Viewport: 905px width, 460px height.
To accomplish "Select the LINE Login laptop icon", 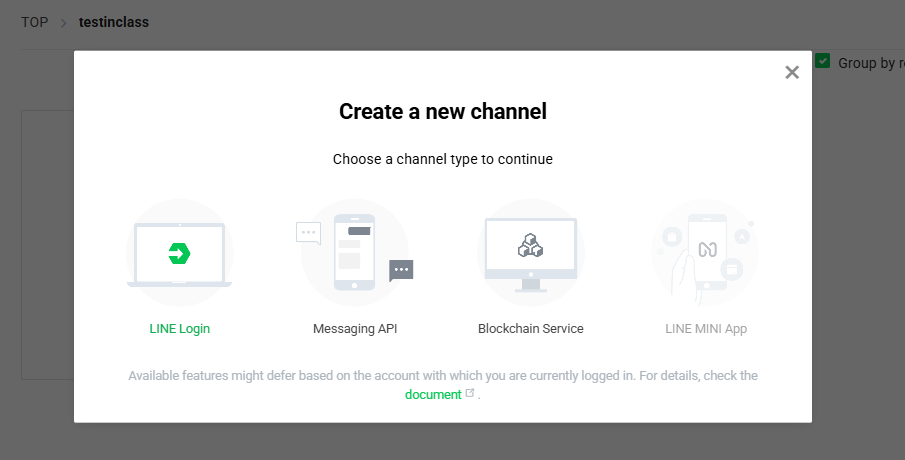I will point(179,253).
